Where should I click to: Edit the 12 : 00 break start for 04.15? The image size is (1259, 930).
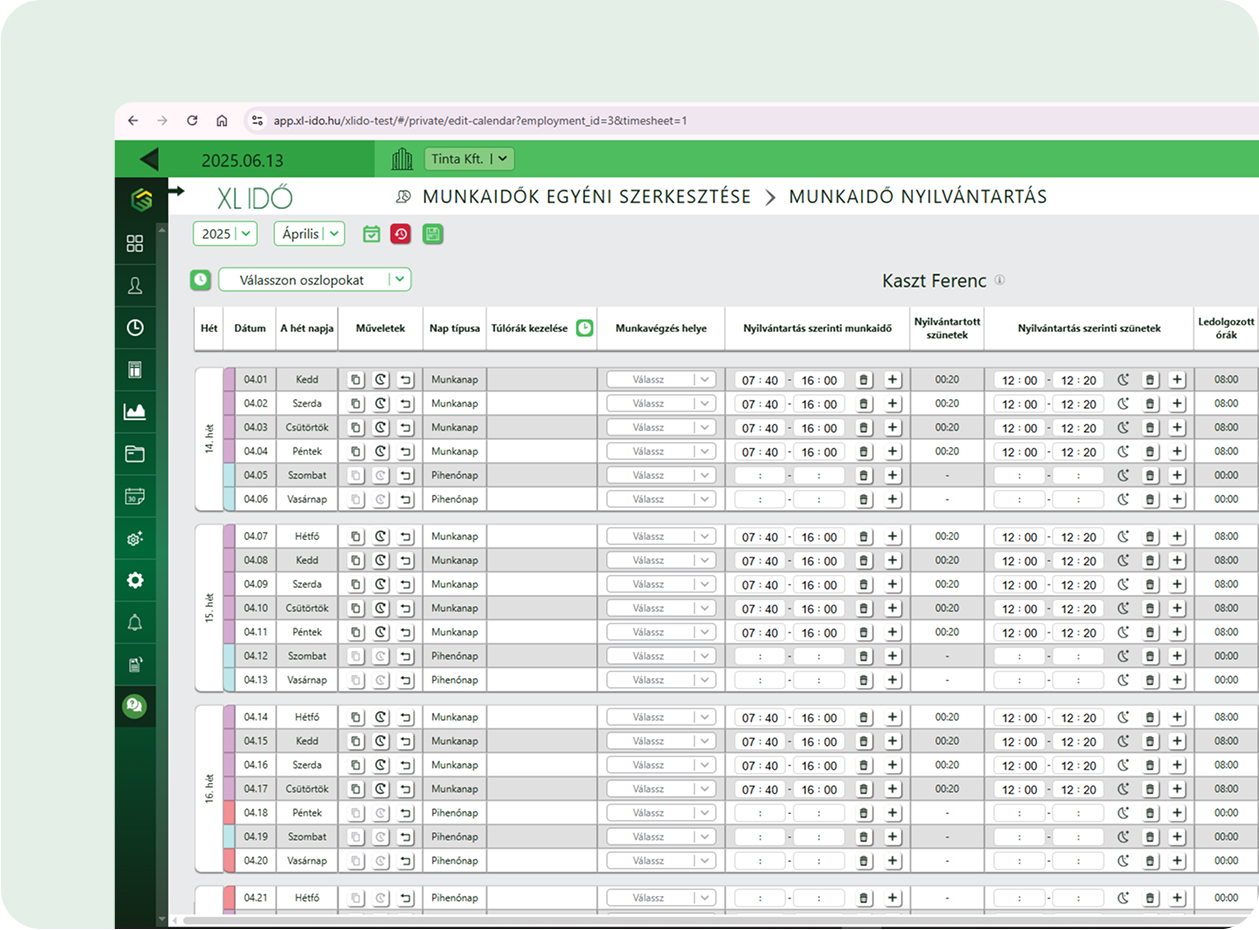[1019, 742]
